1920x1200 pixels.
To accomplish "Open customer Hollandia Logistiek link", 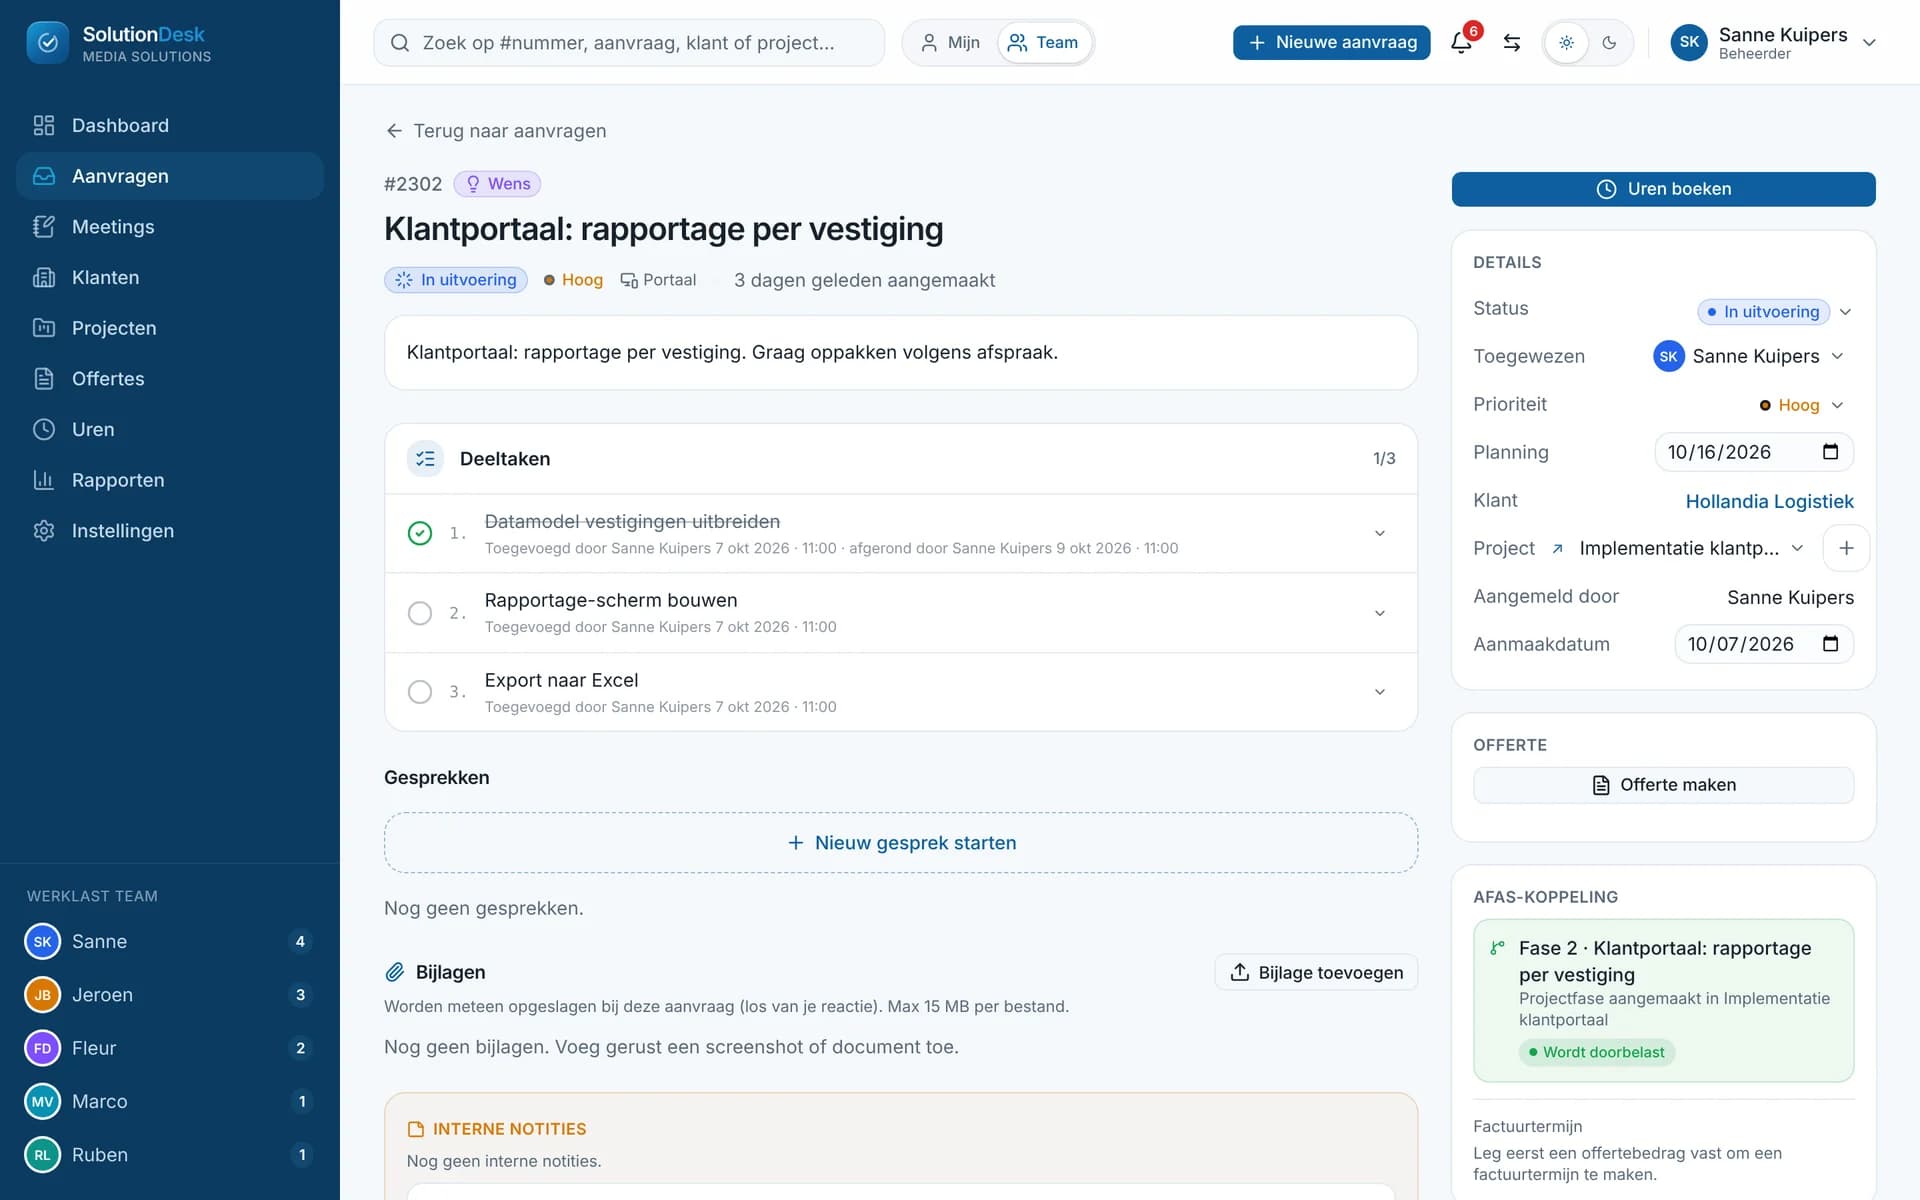I will [x=1769, y=501].
